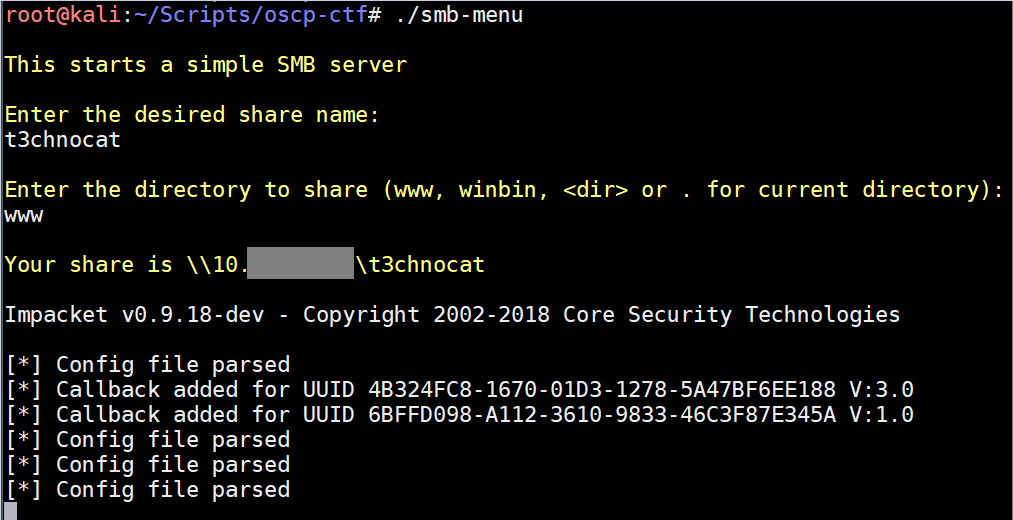Click 'Core Security Technologies' copyright text

click(731, 315)
